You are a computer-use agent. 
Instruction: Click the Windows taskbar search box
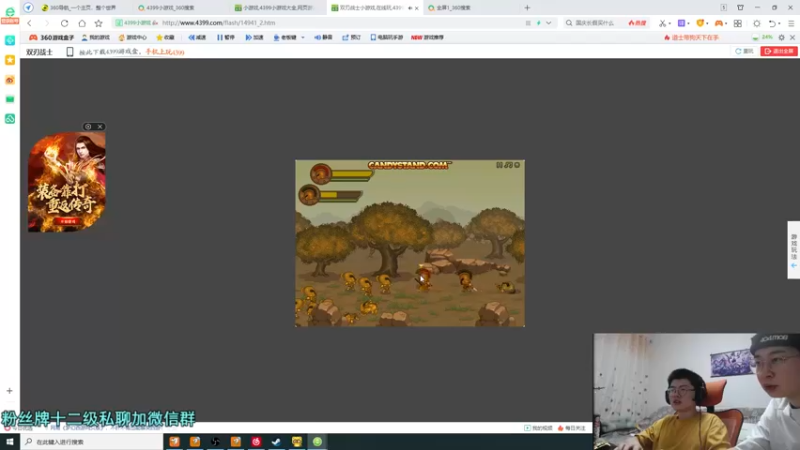(x=92, y=442)
